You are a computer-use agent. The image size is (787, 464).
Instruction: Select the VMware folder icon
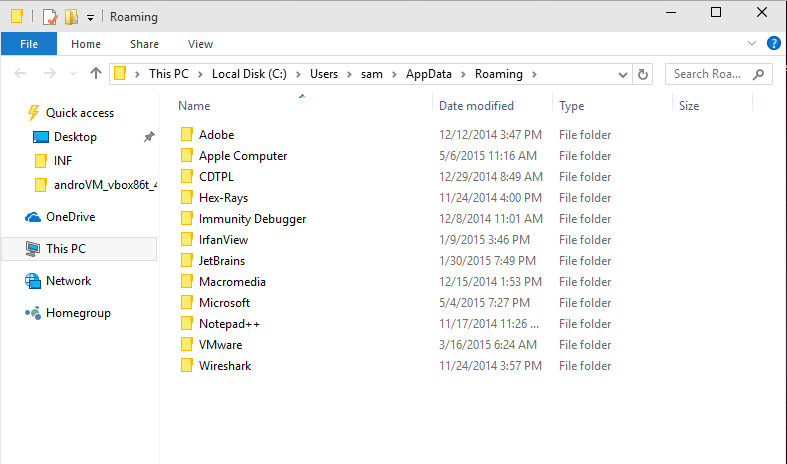point(187,344)
